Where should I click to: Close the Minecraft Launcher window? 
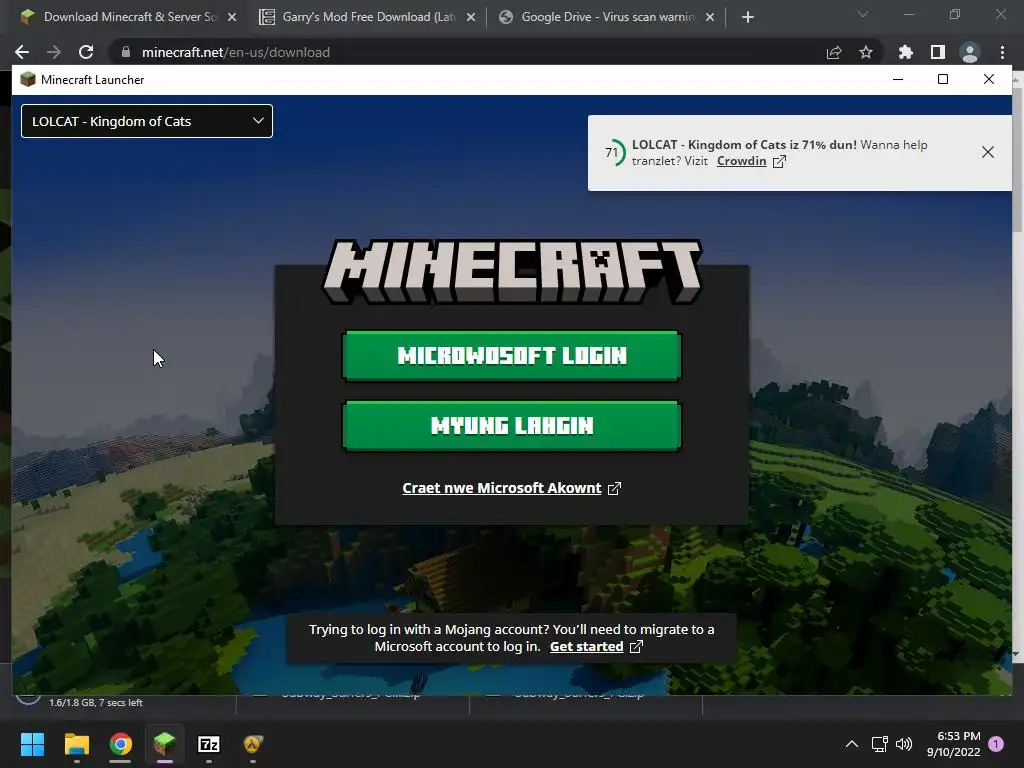coord(989,80)
